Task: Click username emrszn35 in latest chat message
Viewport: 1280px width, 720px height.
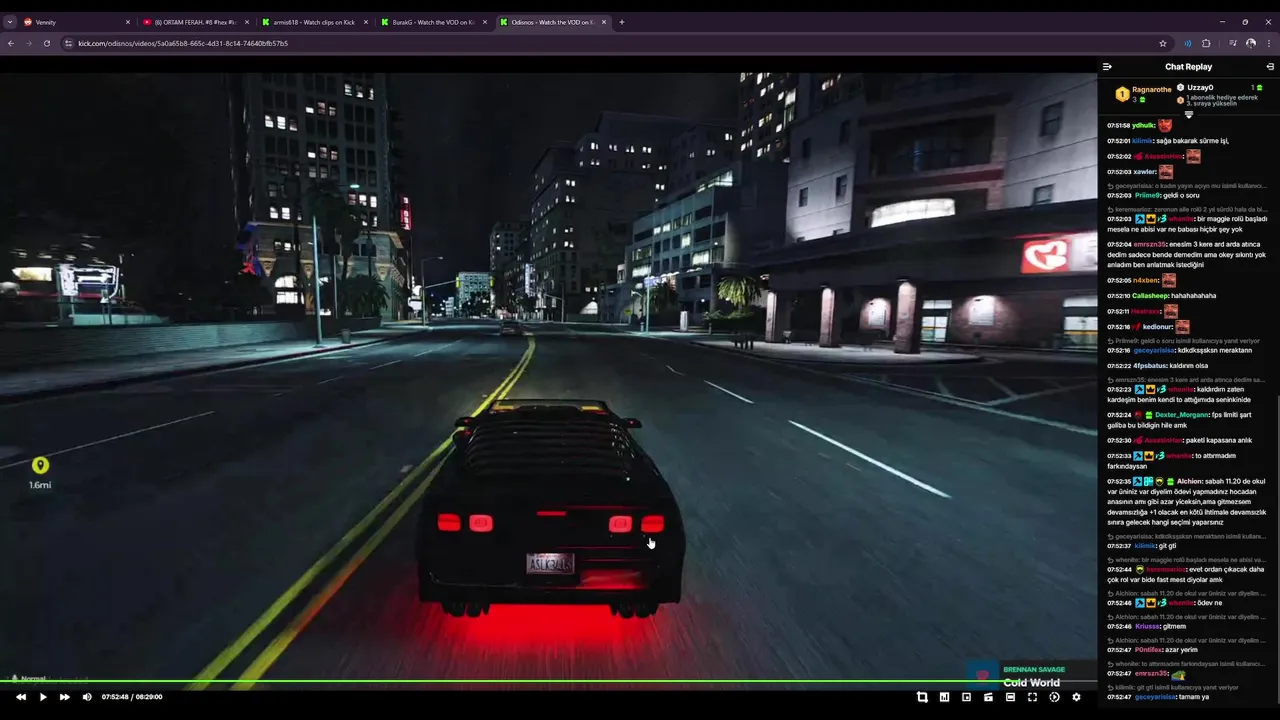Action: [1150, 673]
